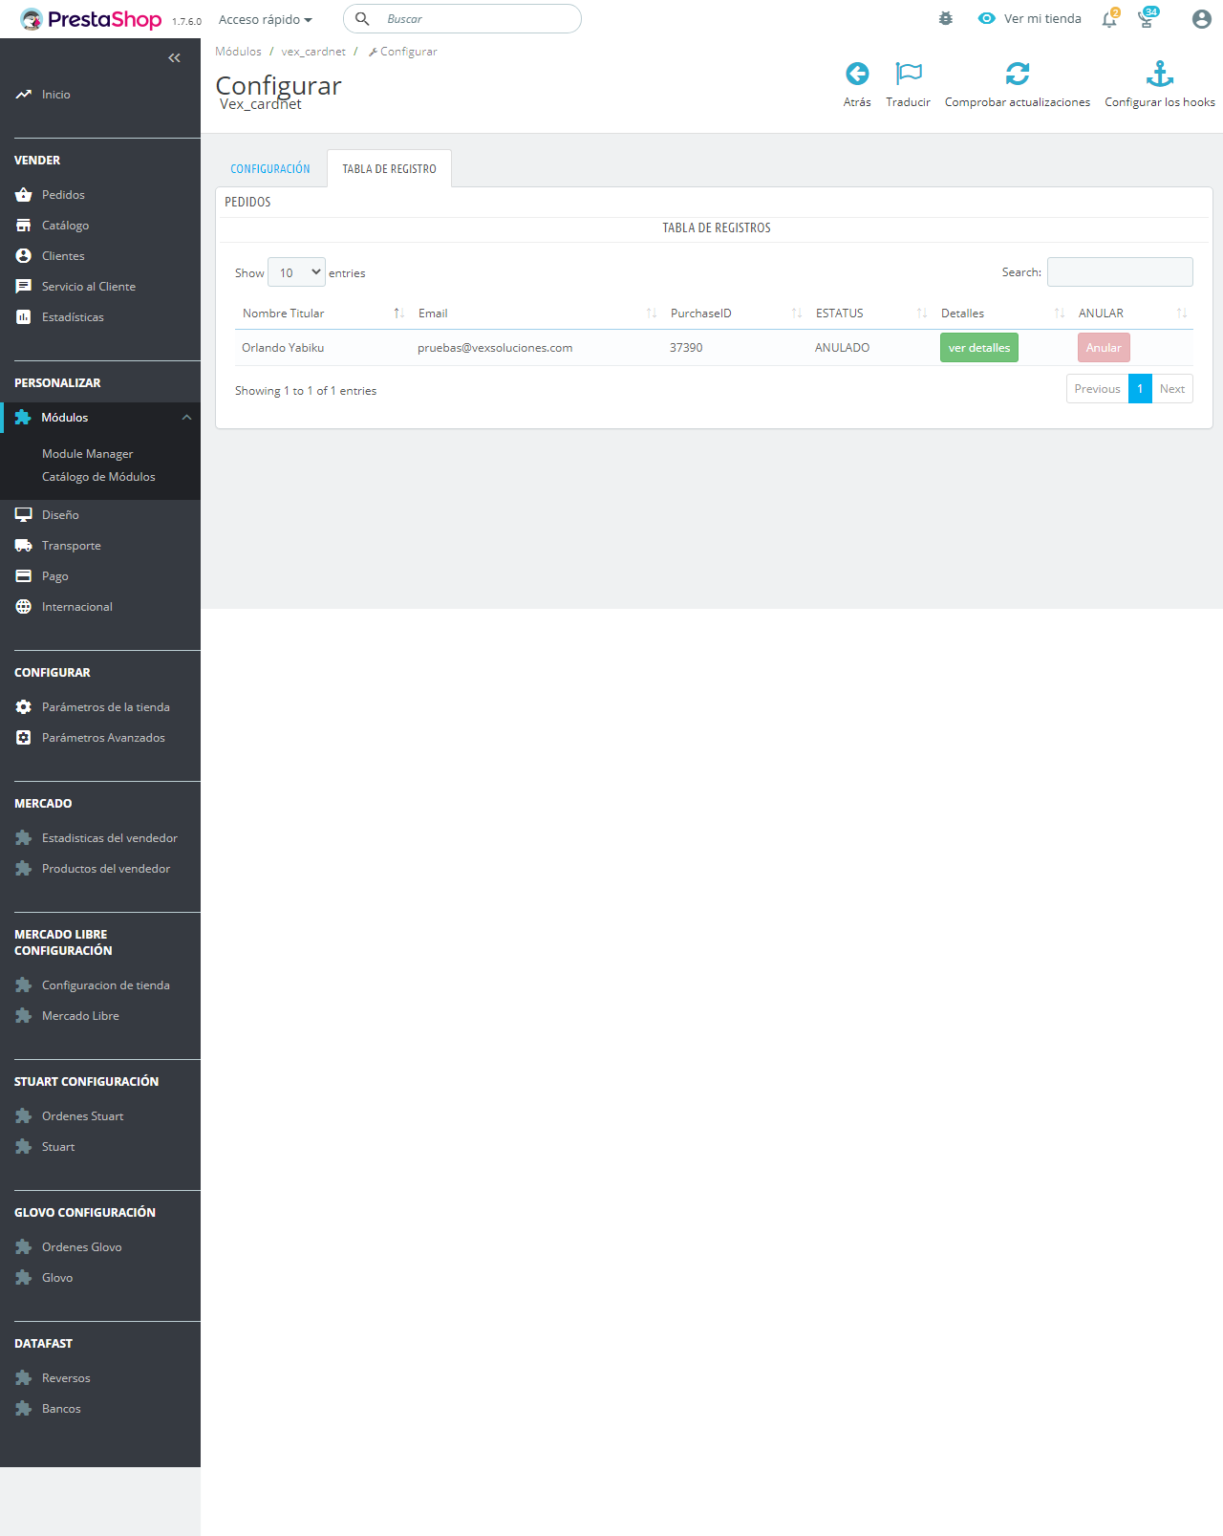Open the notifications bell icon

tap(1107, 18)
